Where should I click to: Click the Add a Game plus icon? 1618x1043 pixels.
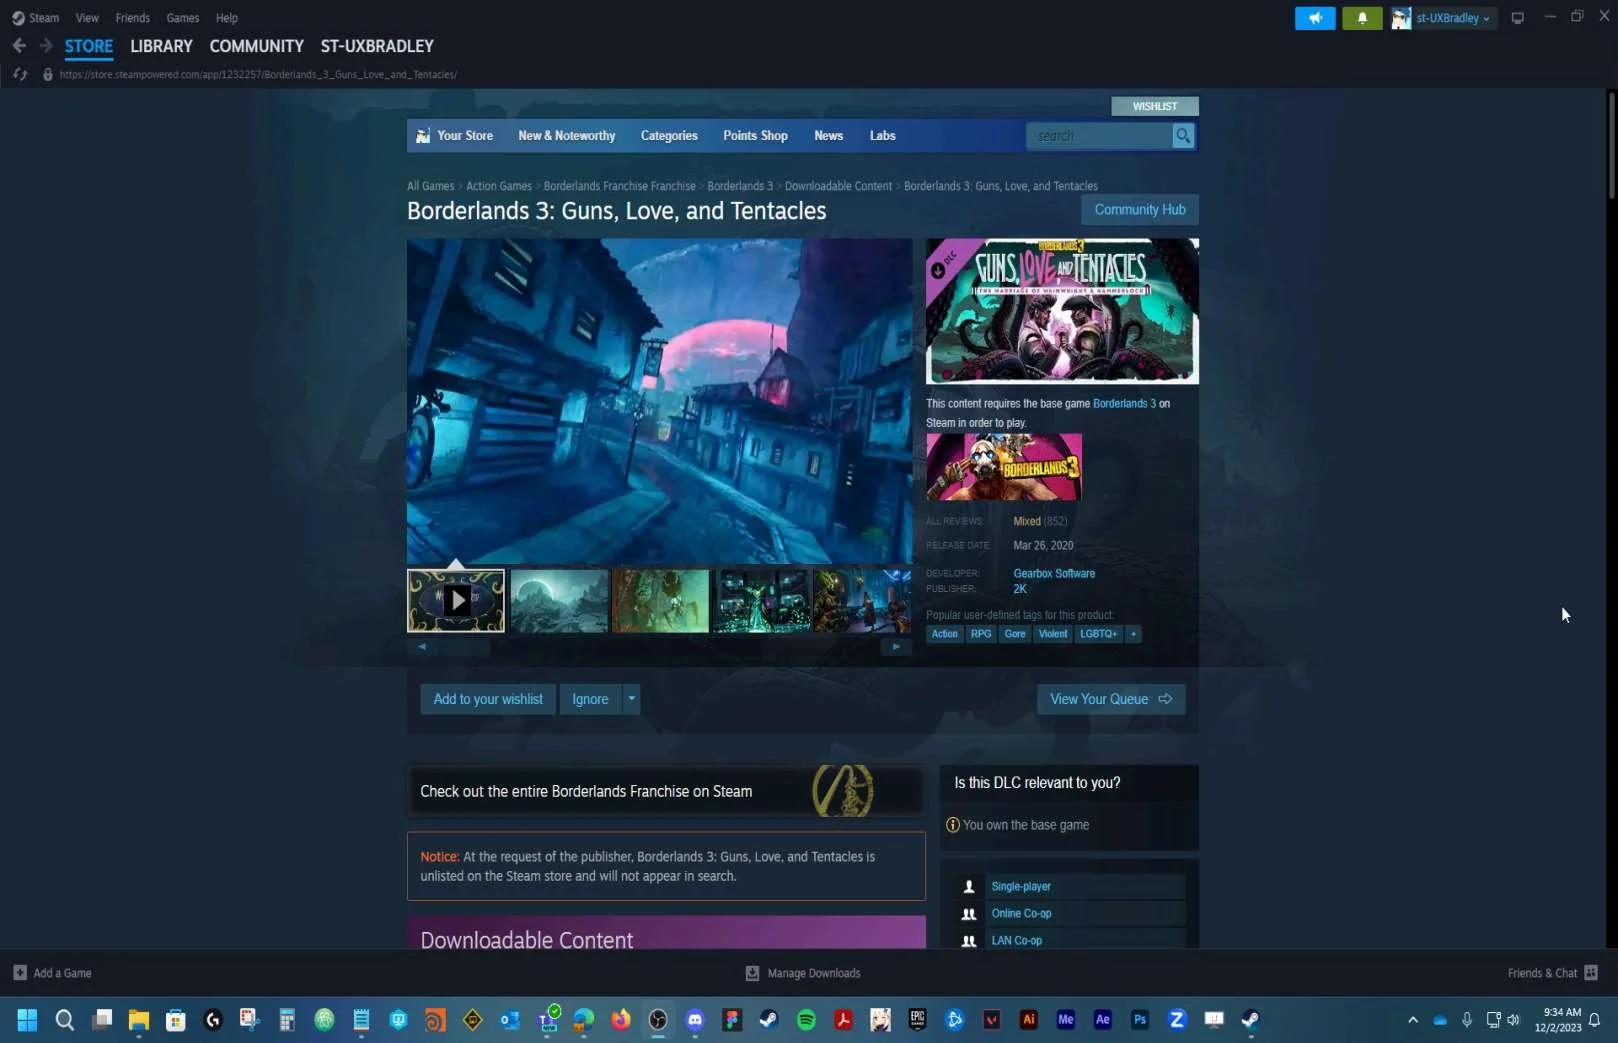pyautogui.click(x=20, y=973)
